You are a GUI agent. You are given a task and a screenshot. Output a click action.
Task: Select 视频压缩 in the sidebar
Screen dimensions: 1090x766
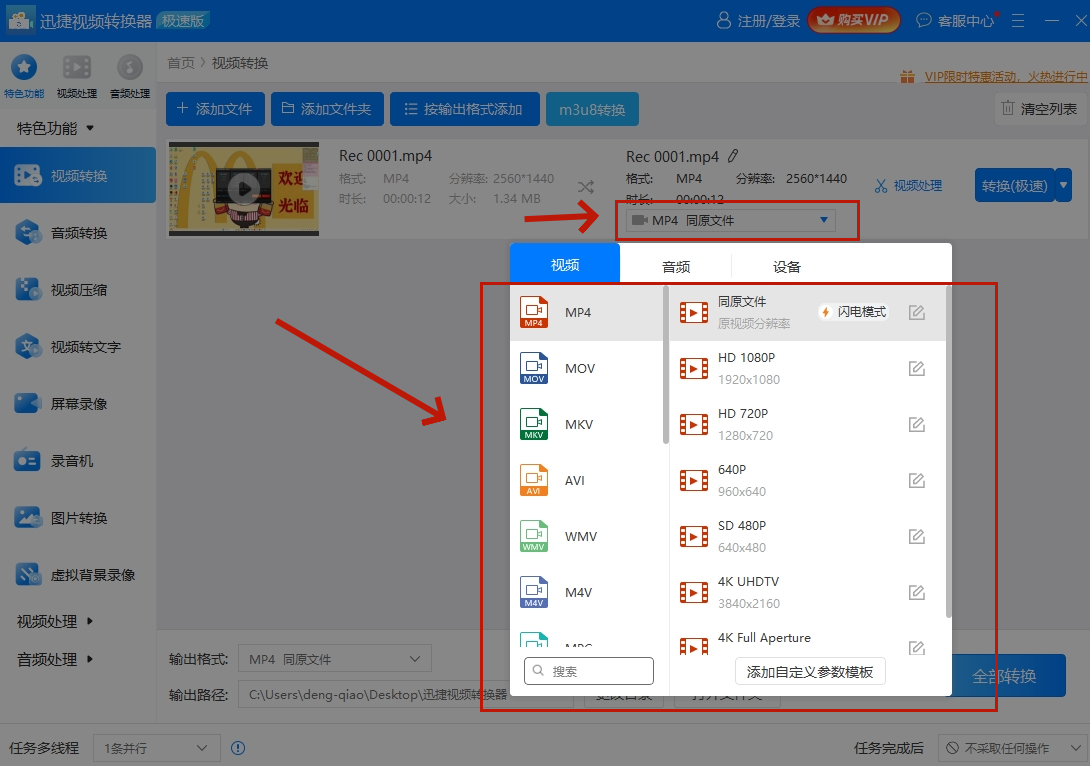point(78,290)
